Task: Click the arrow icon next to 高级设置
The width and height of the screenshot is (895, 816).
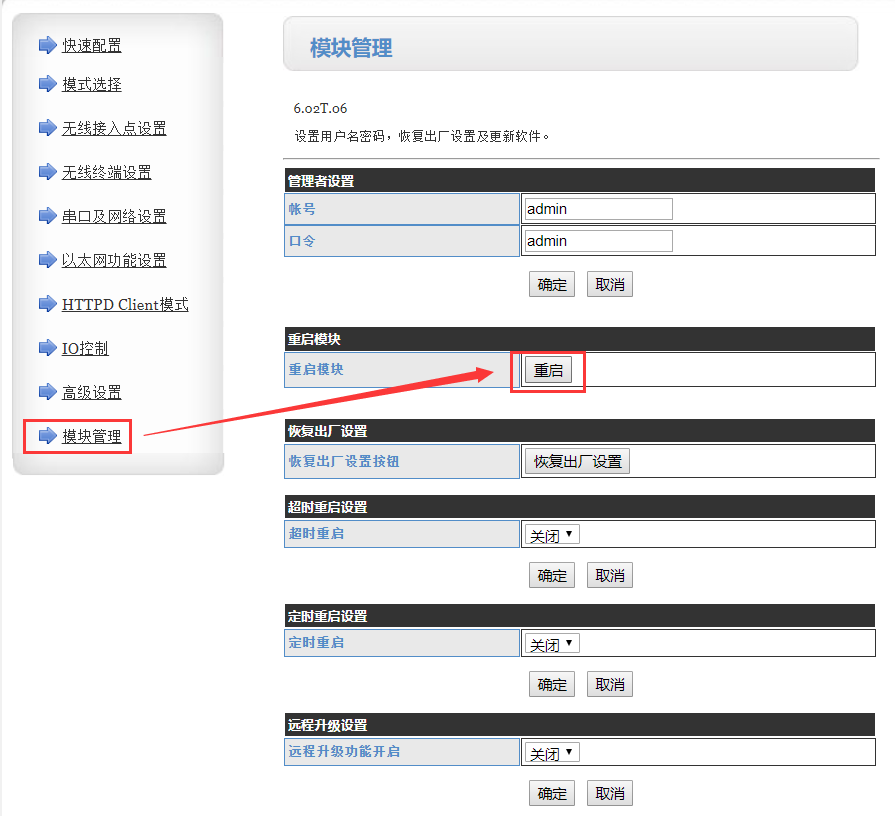Action: (47, 392)
